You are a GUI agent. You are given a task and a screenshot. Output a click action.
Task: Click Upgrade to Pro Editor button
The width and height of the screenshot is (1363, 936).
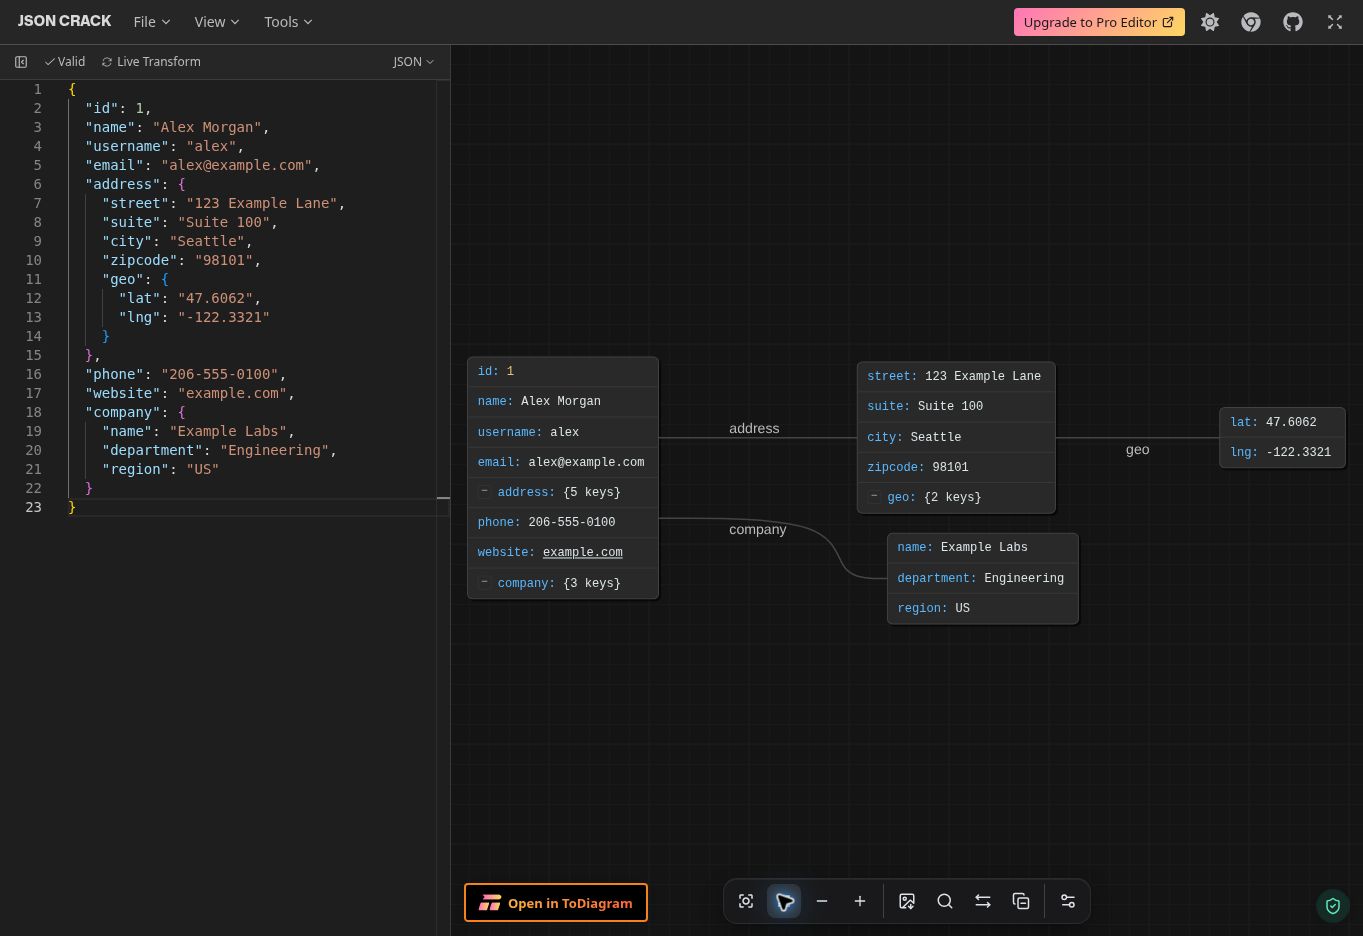(x=1099, y=22)
